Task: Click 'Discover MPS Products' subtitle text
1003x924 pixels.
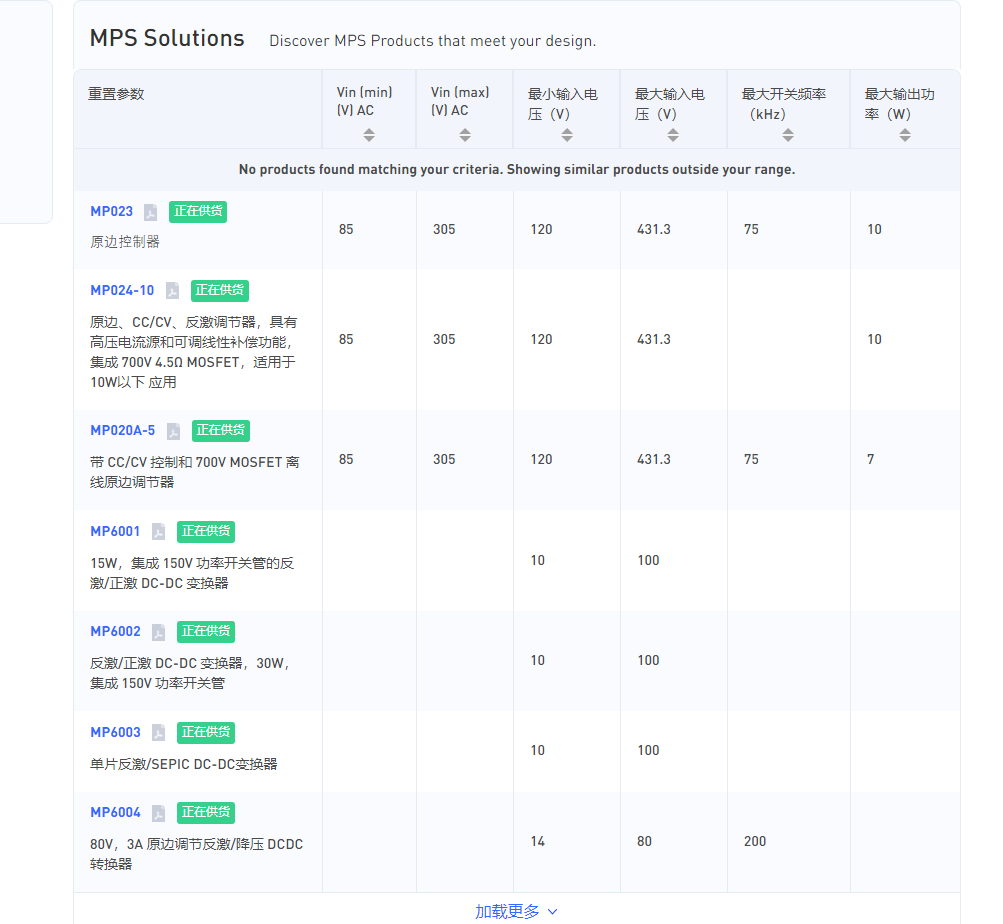Action: point(432,41)
